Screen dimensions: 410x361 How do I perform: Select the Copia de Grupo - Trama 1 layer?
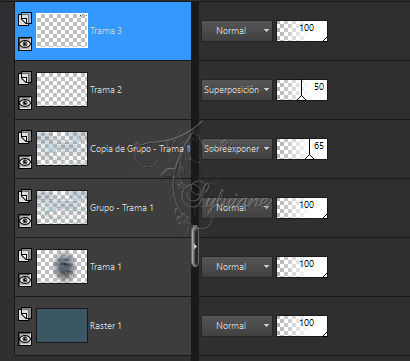pos(103,149)
